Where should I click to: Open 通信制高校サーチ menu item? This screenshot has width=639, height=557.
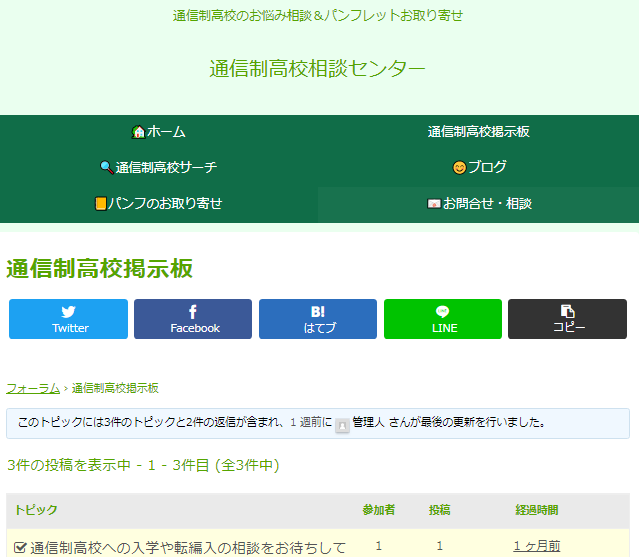pyautogui.click(x=159, y=167)
